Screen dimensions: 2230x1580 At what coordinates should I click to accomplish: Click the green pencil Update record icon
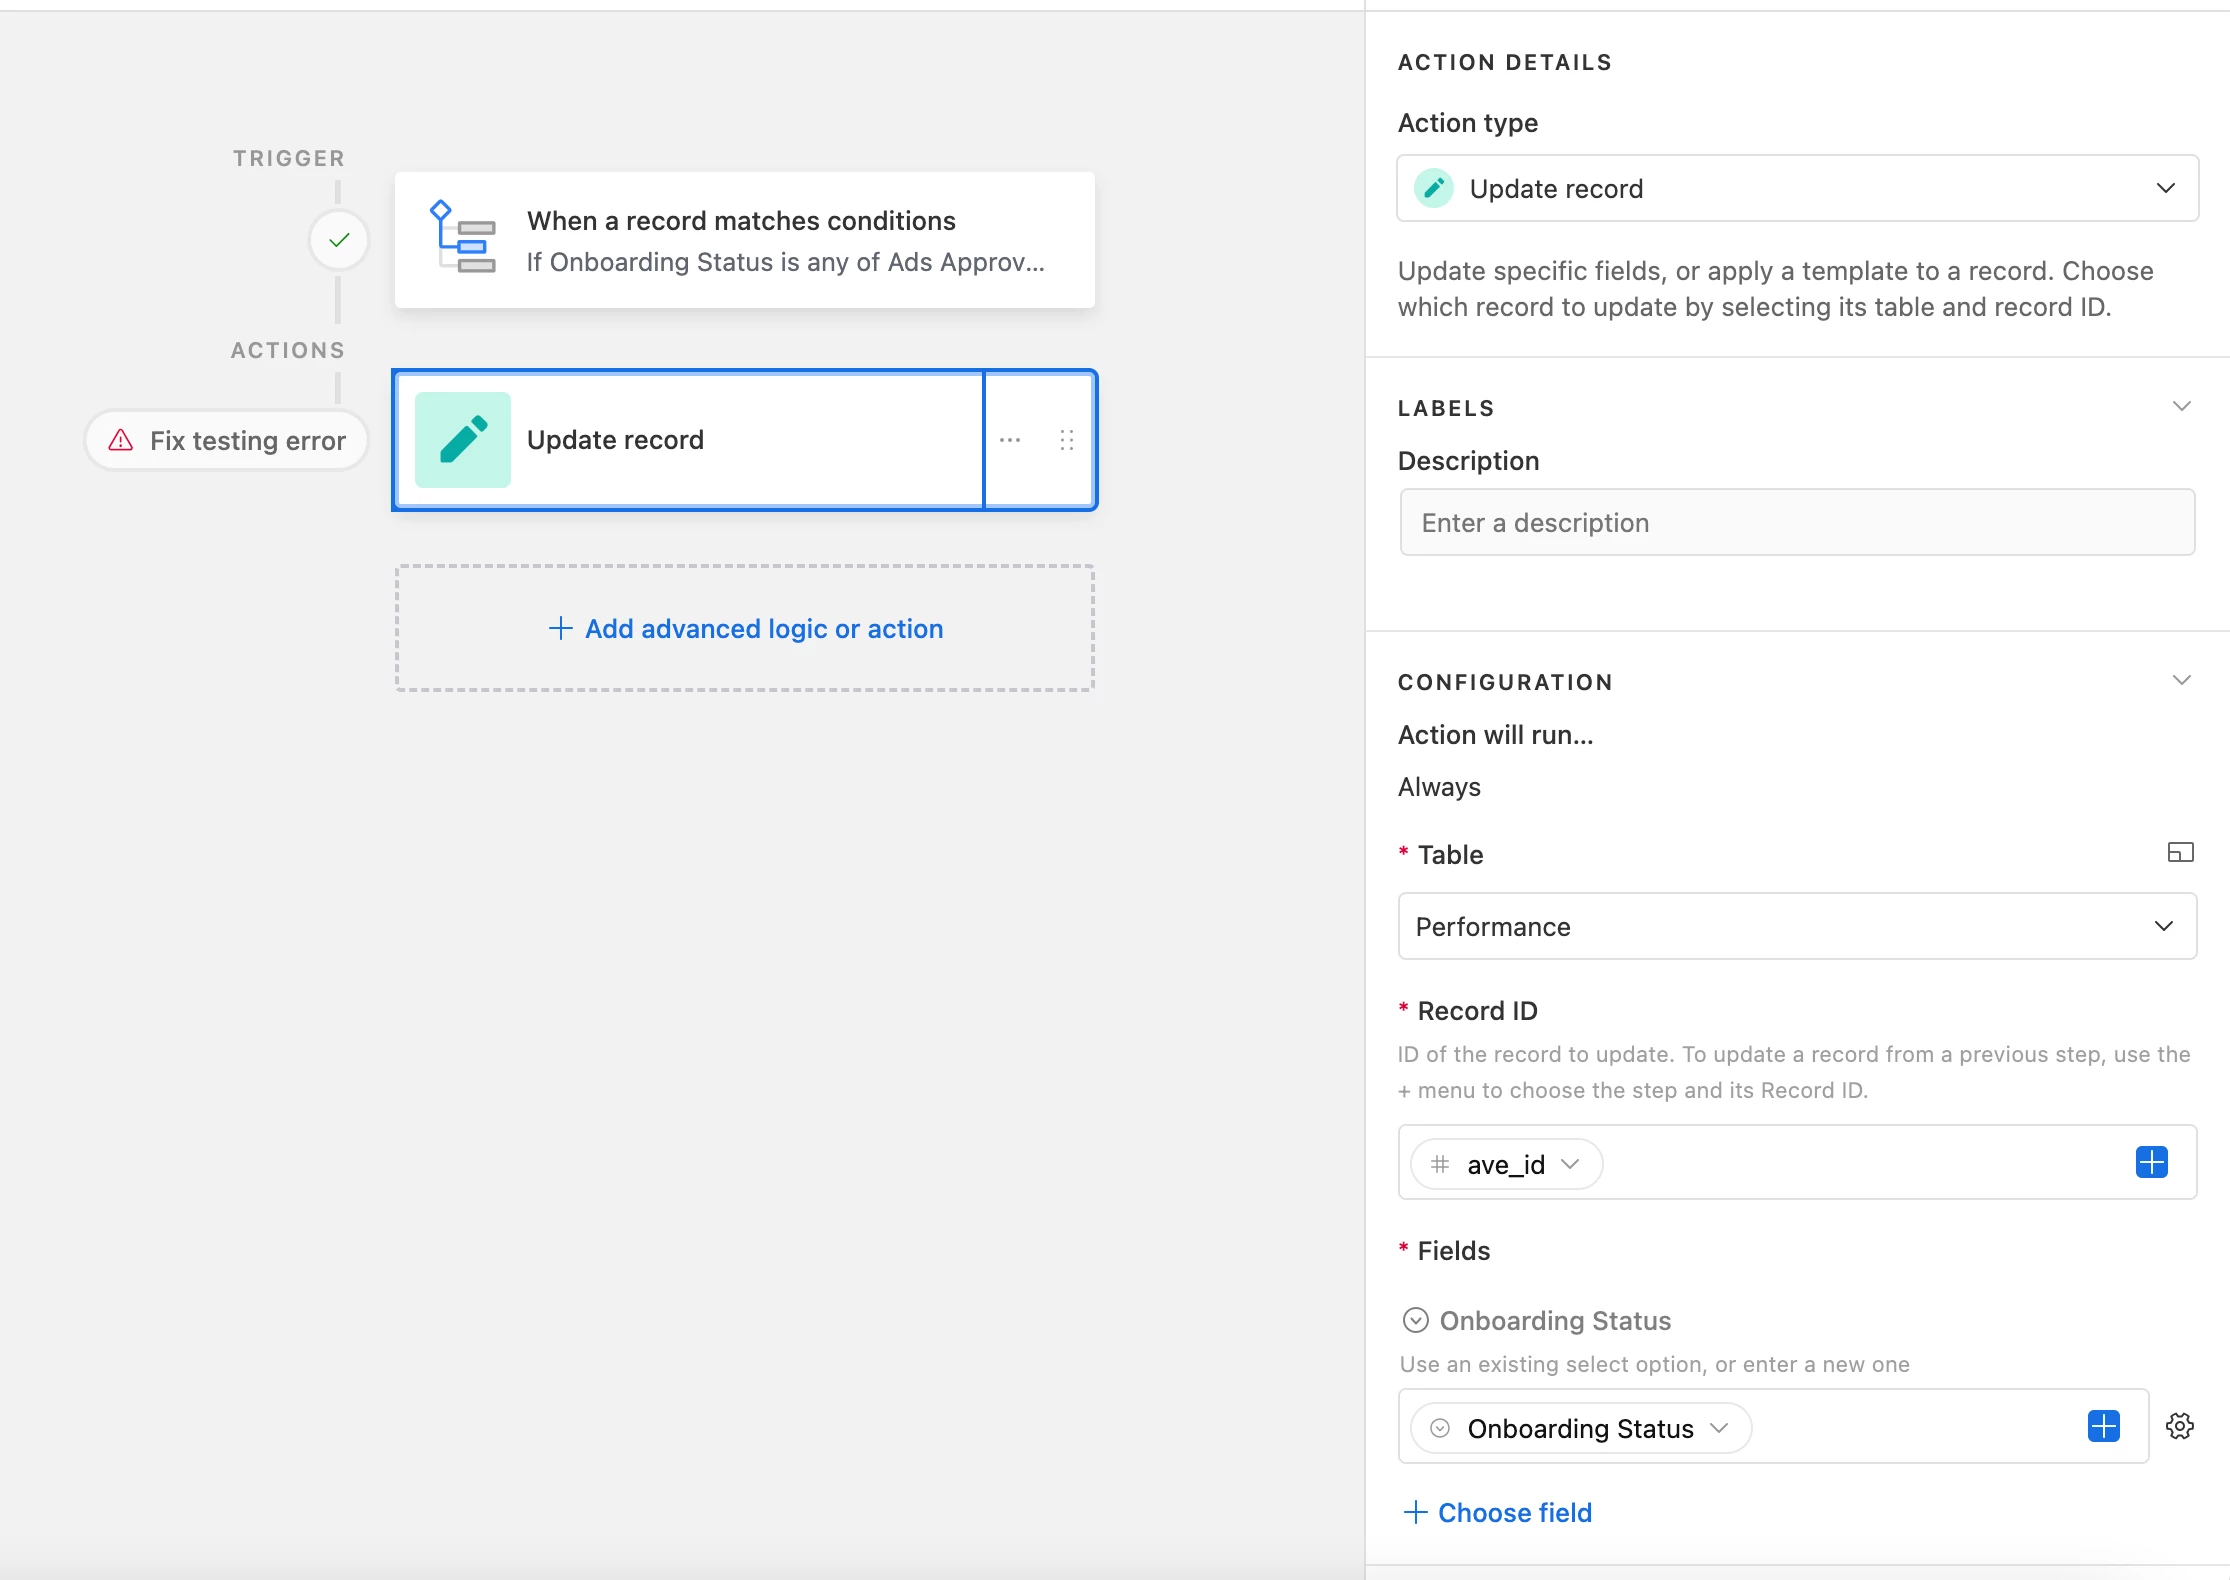[463, 440]
